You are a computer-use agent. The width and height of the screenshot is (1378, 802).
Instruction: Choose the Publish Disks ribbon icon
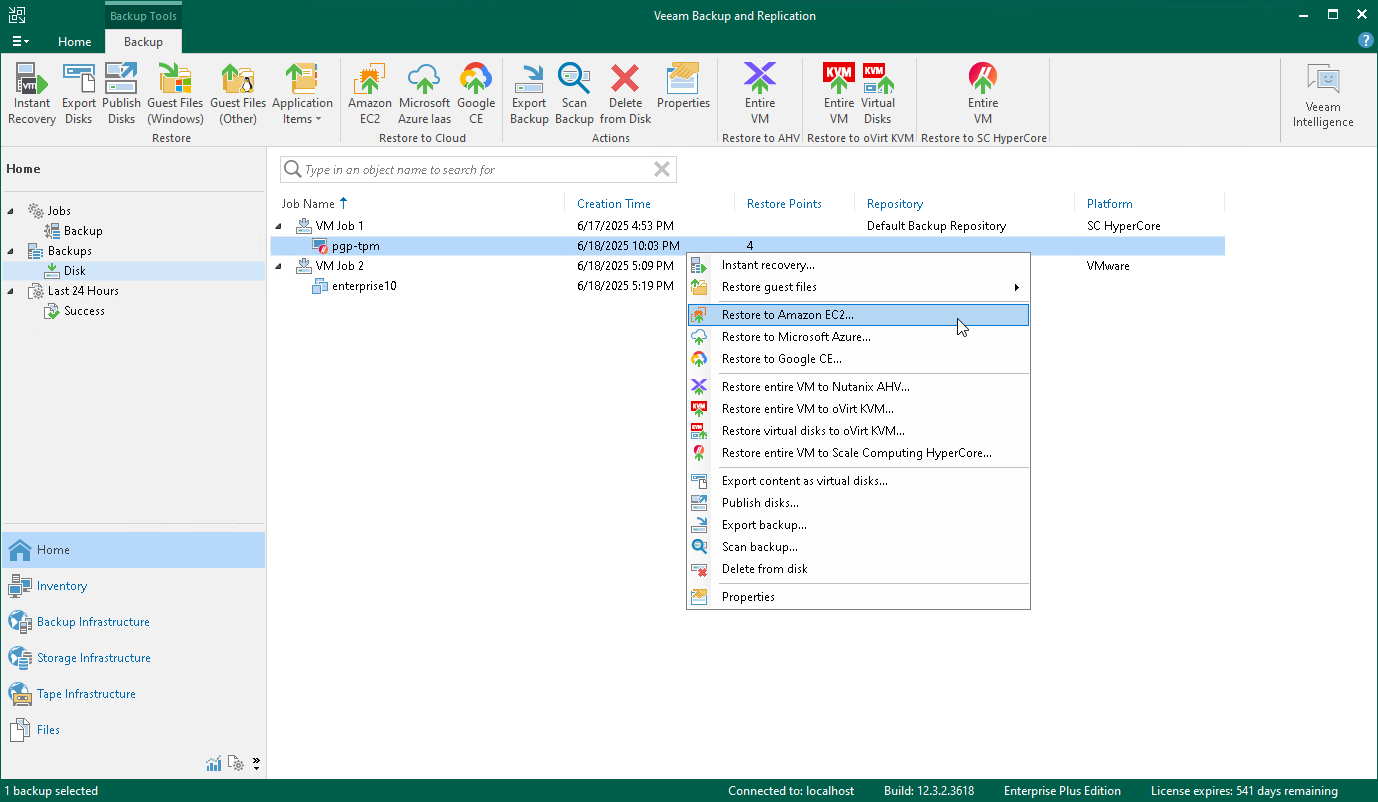121,93
